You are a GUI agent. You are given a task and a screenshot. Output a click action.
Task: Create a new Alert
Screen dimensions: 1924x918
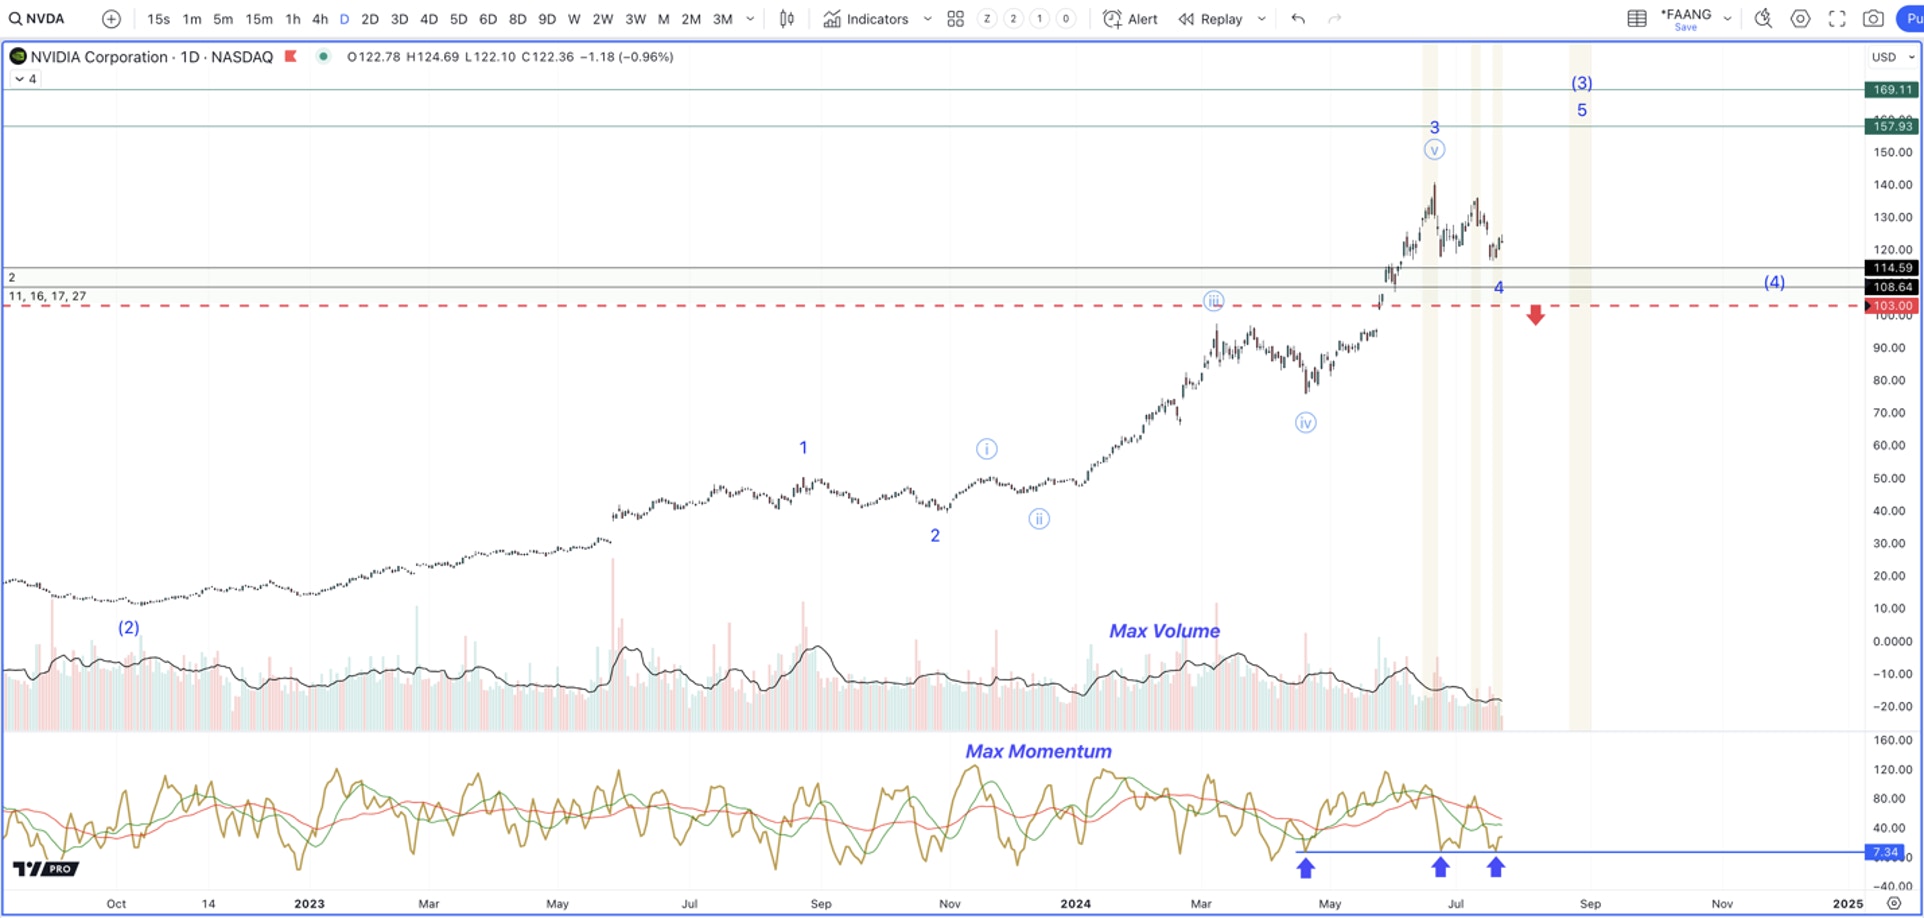[x=1130, y=19]
